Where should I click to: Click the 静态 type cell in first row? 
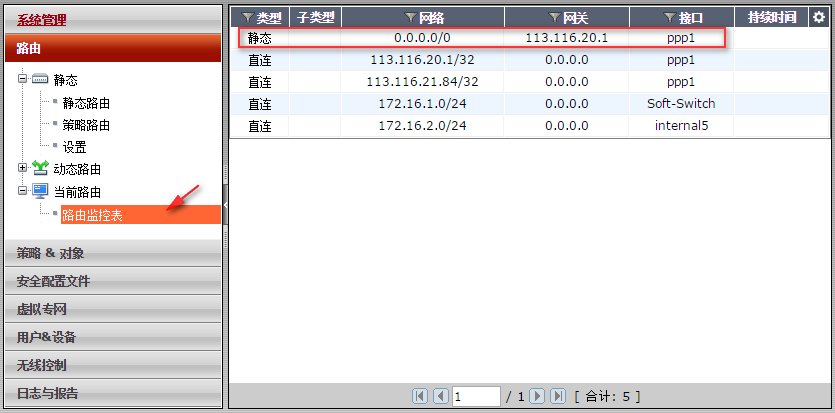point(259,38)
